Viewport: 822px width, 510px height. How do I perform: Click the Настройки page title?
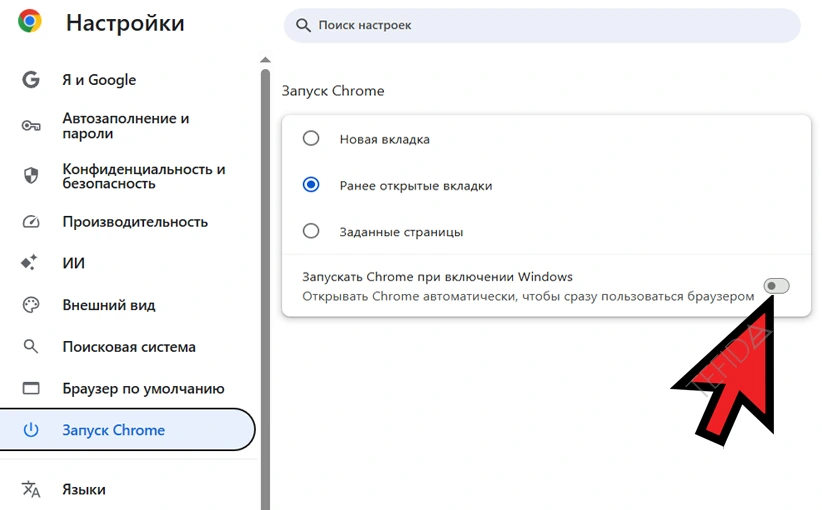click(x=125, y=23)
